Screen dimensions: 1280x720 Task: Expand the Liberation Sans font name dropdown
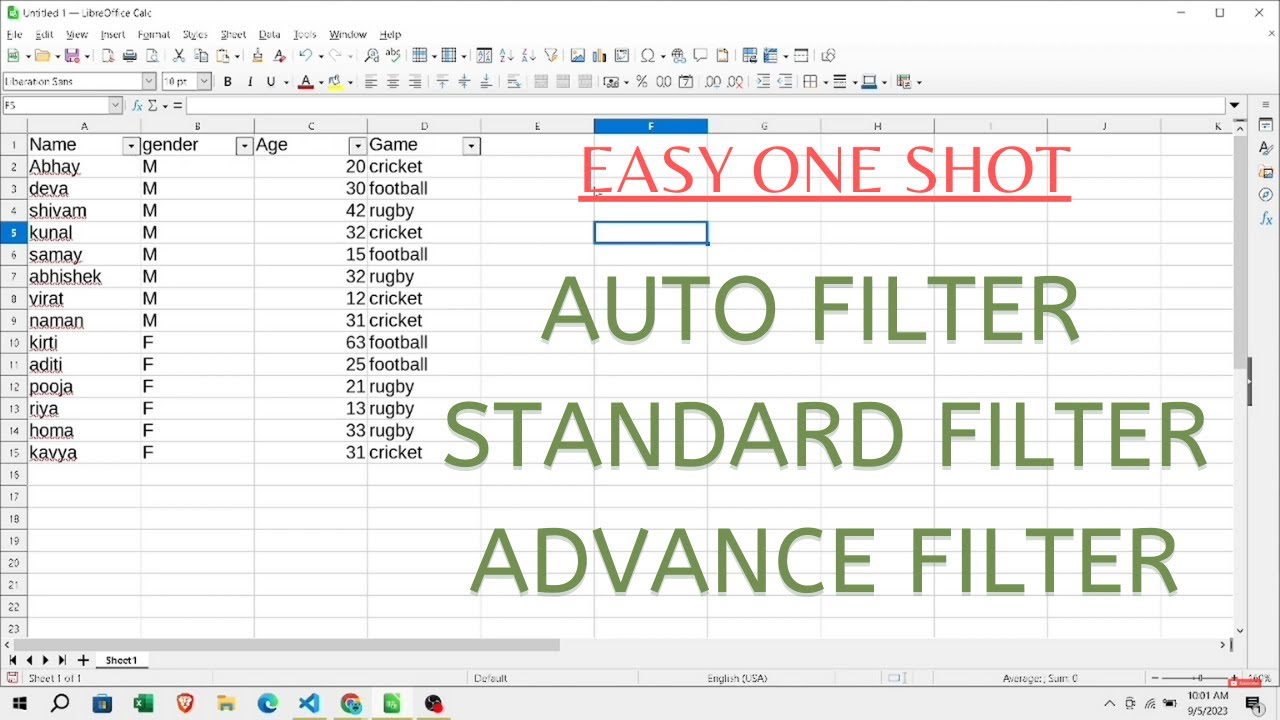149,82
